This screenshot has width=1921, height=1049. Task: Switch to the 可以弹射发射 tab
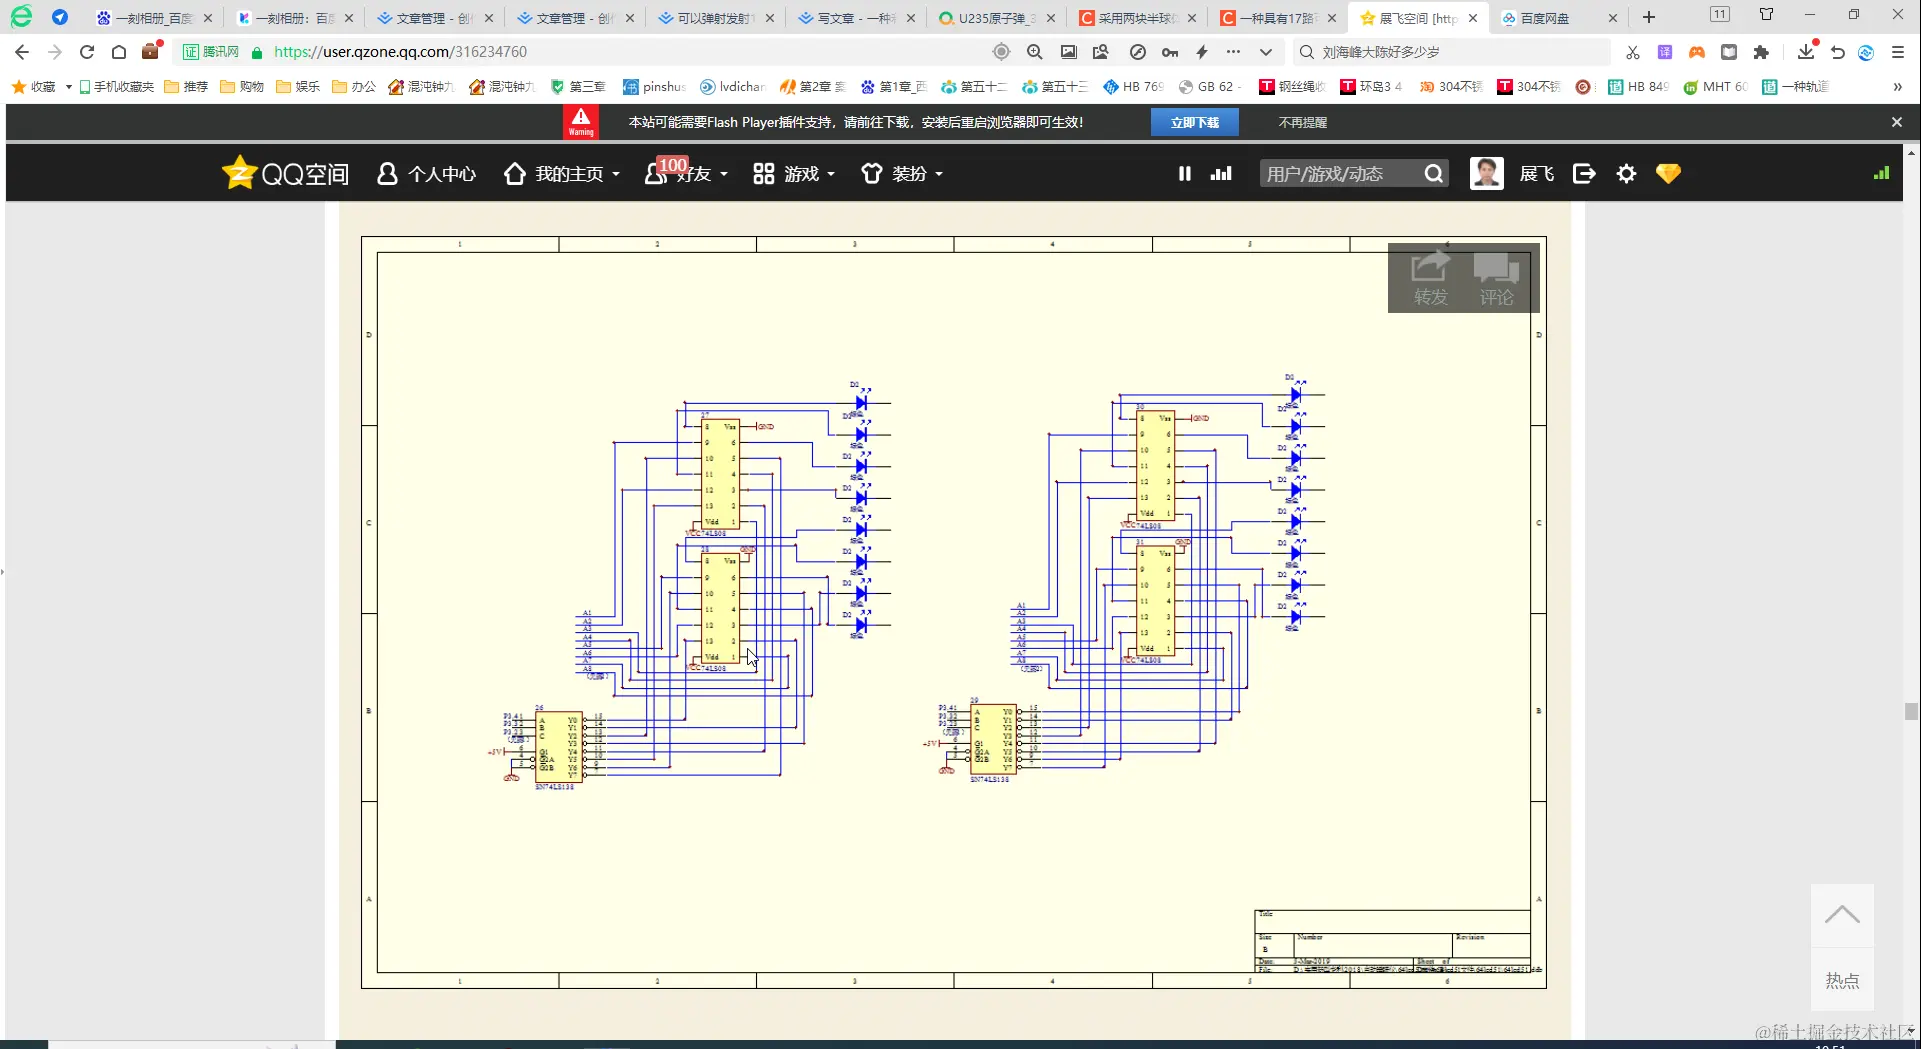click(715, 18)
